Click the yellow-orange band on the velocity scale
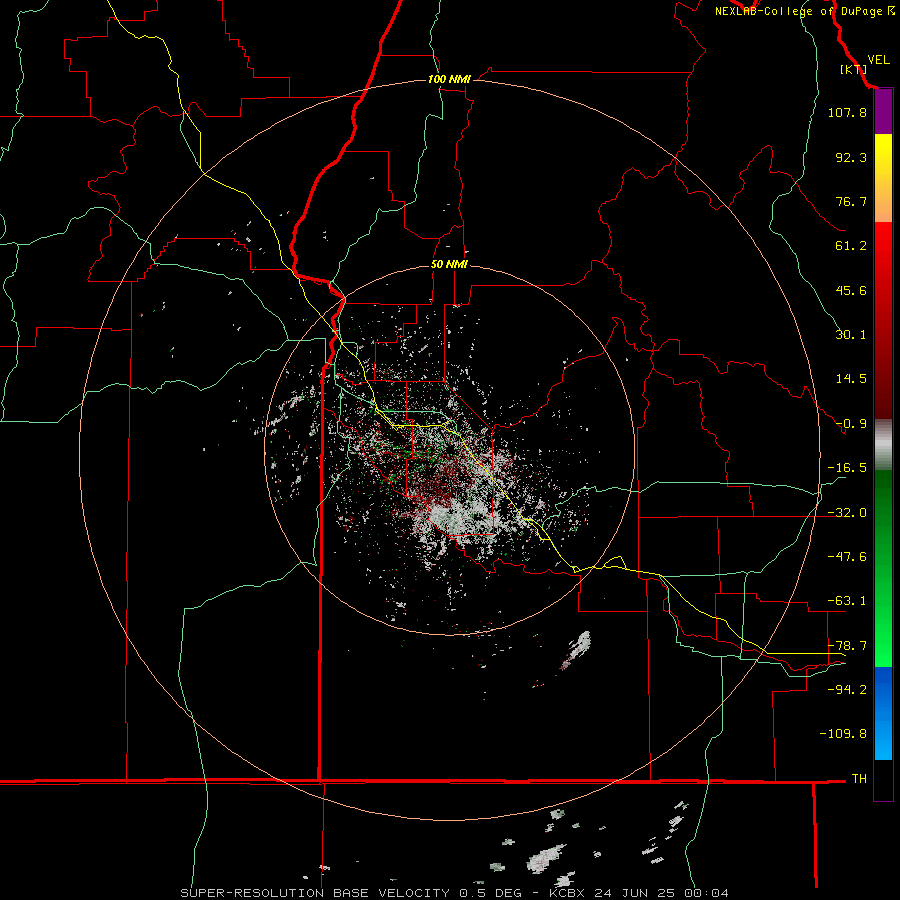The height and width of the screenshot is (900, 900). [x=883, y=178]
